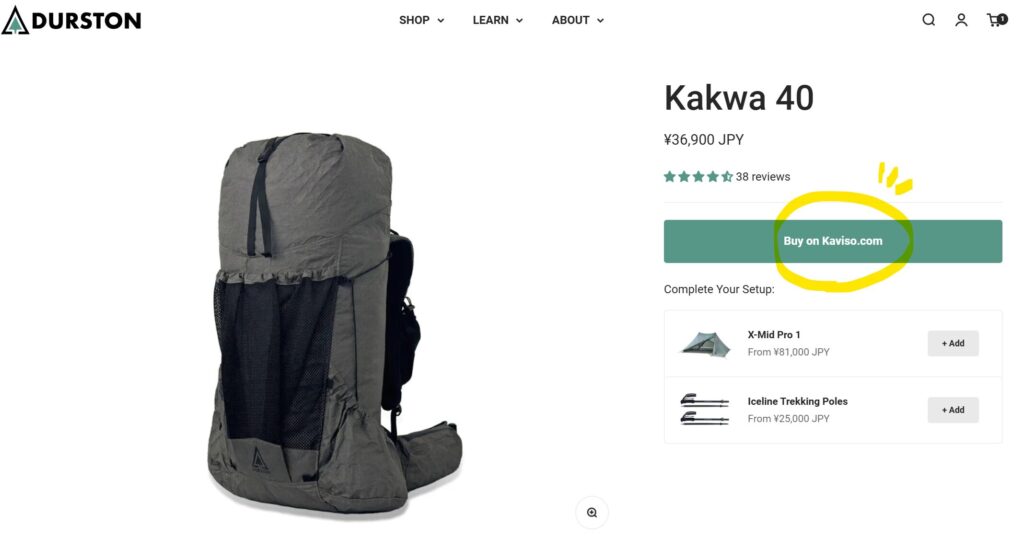Open the search magnifier icon
This screenshot has width=1024, height=549.
click(928, 20)
